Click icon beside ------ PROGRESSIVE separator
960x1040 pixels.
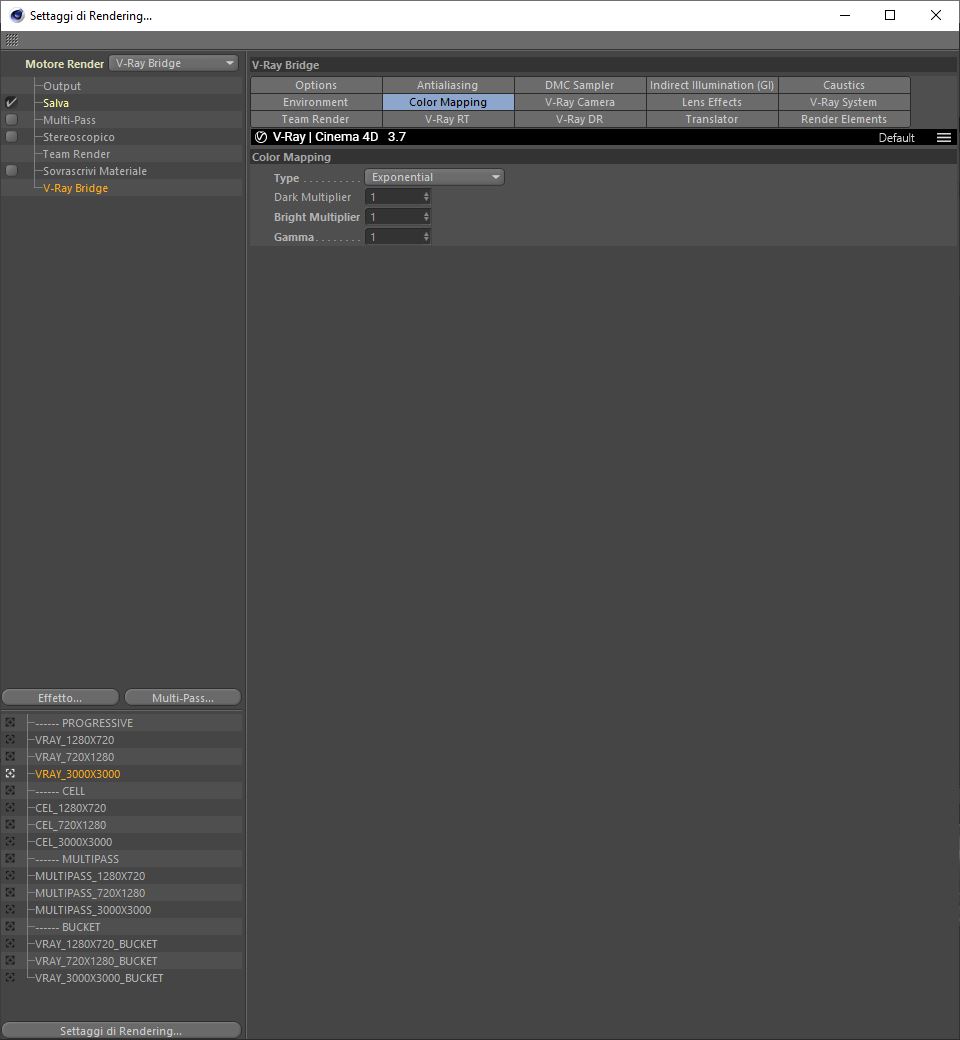10,722
